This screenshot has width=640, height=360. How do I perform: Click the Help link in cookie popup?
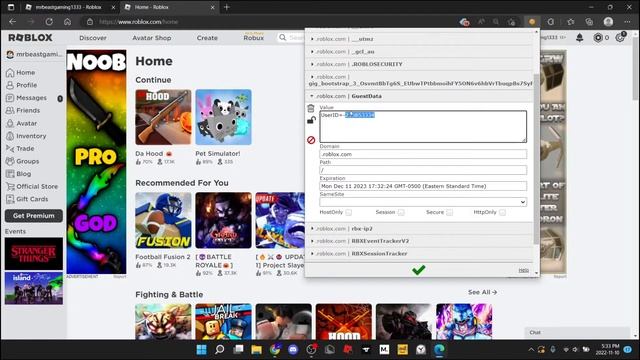click(523, 270)
